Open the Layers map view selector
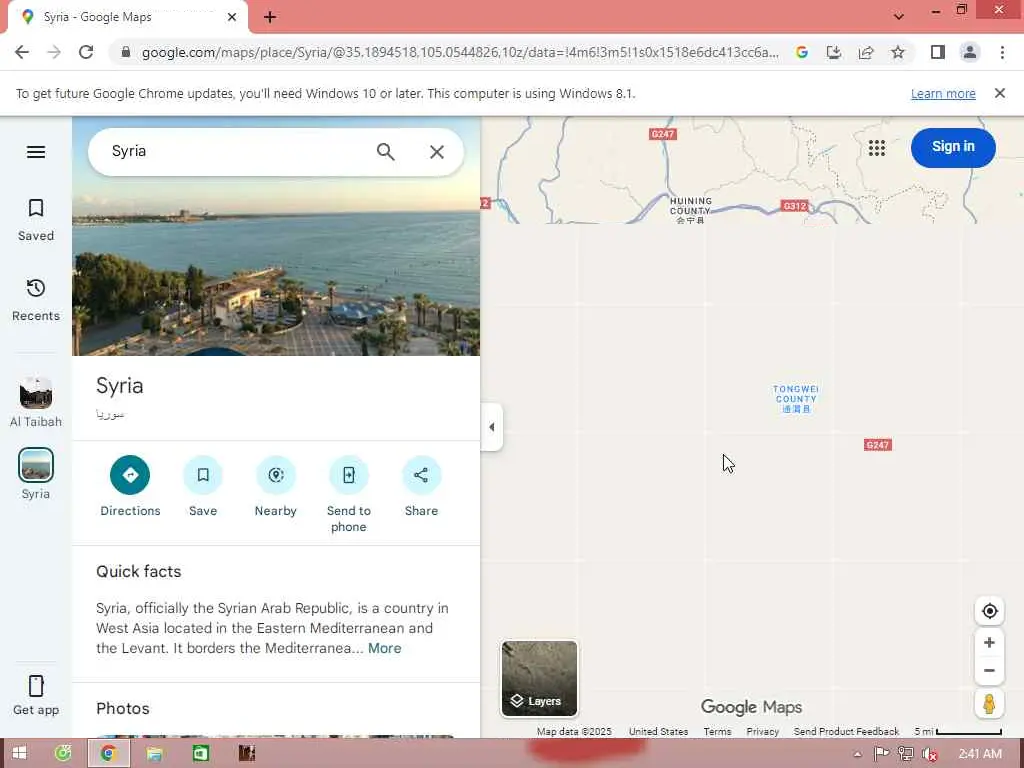This screenshot has height=768, width=1024. point(539,679)
